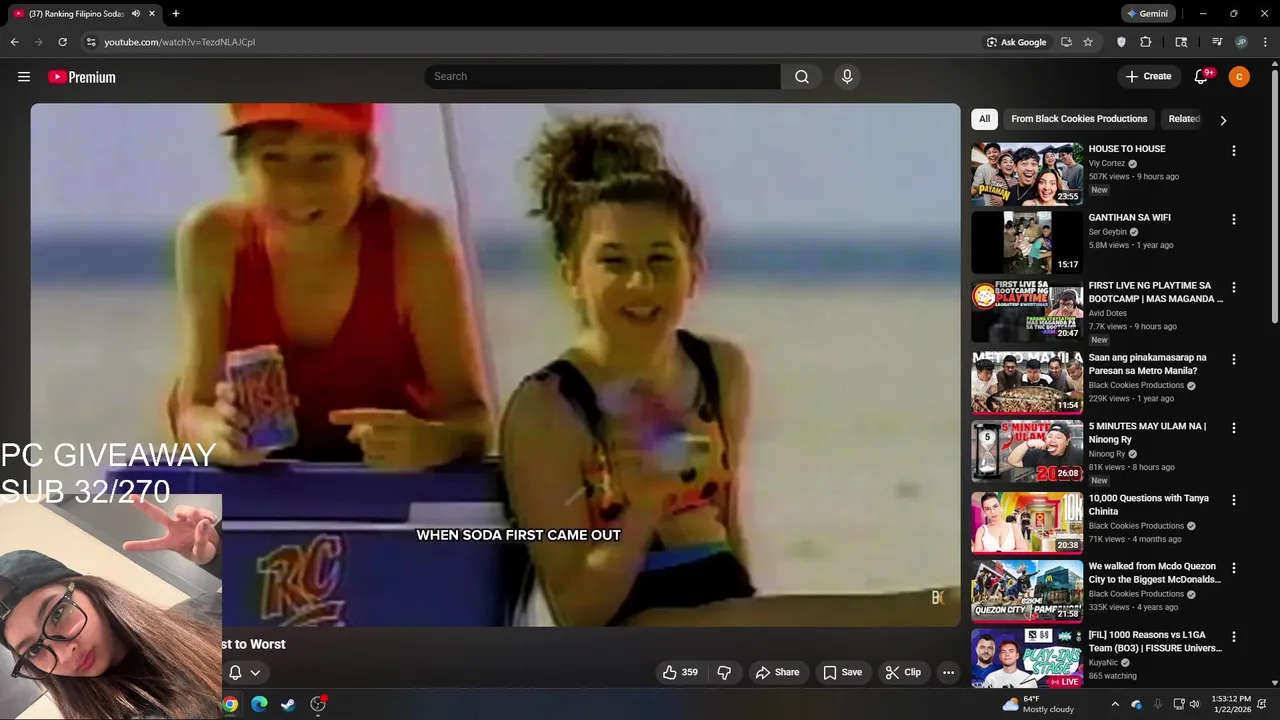Open GANTIHAN SA WIFI video thumbnail
Image resolution: width=1280 pixels, height=720 pixels.
click(x=1027, y=242)
